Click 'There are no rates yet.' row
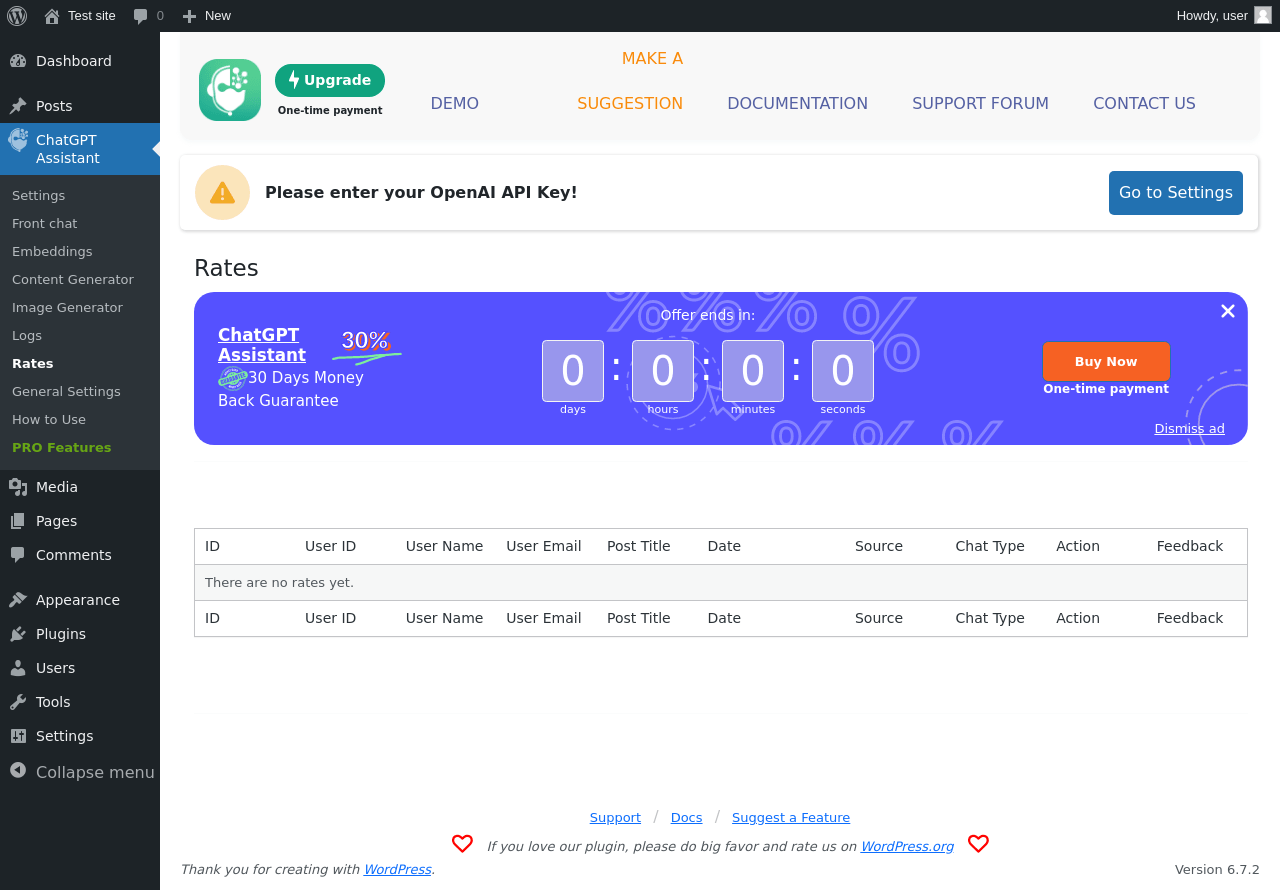Screen dimensions: 1280x890 pyautogui.click(x=721, y=583)
